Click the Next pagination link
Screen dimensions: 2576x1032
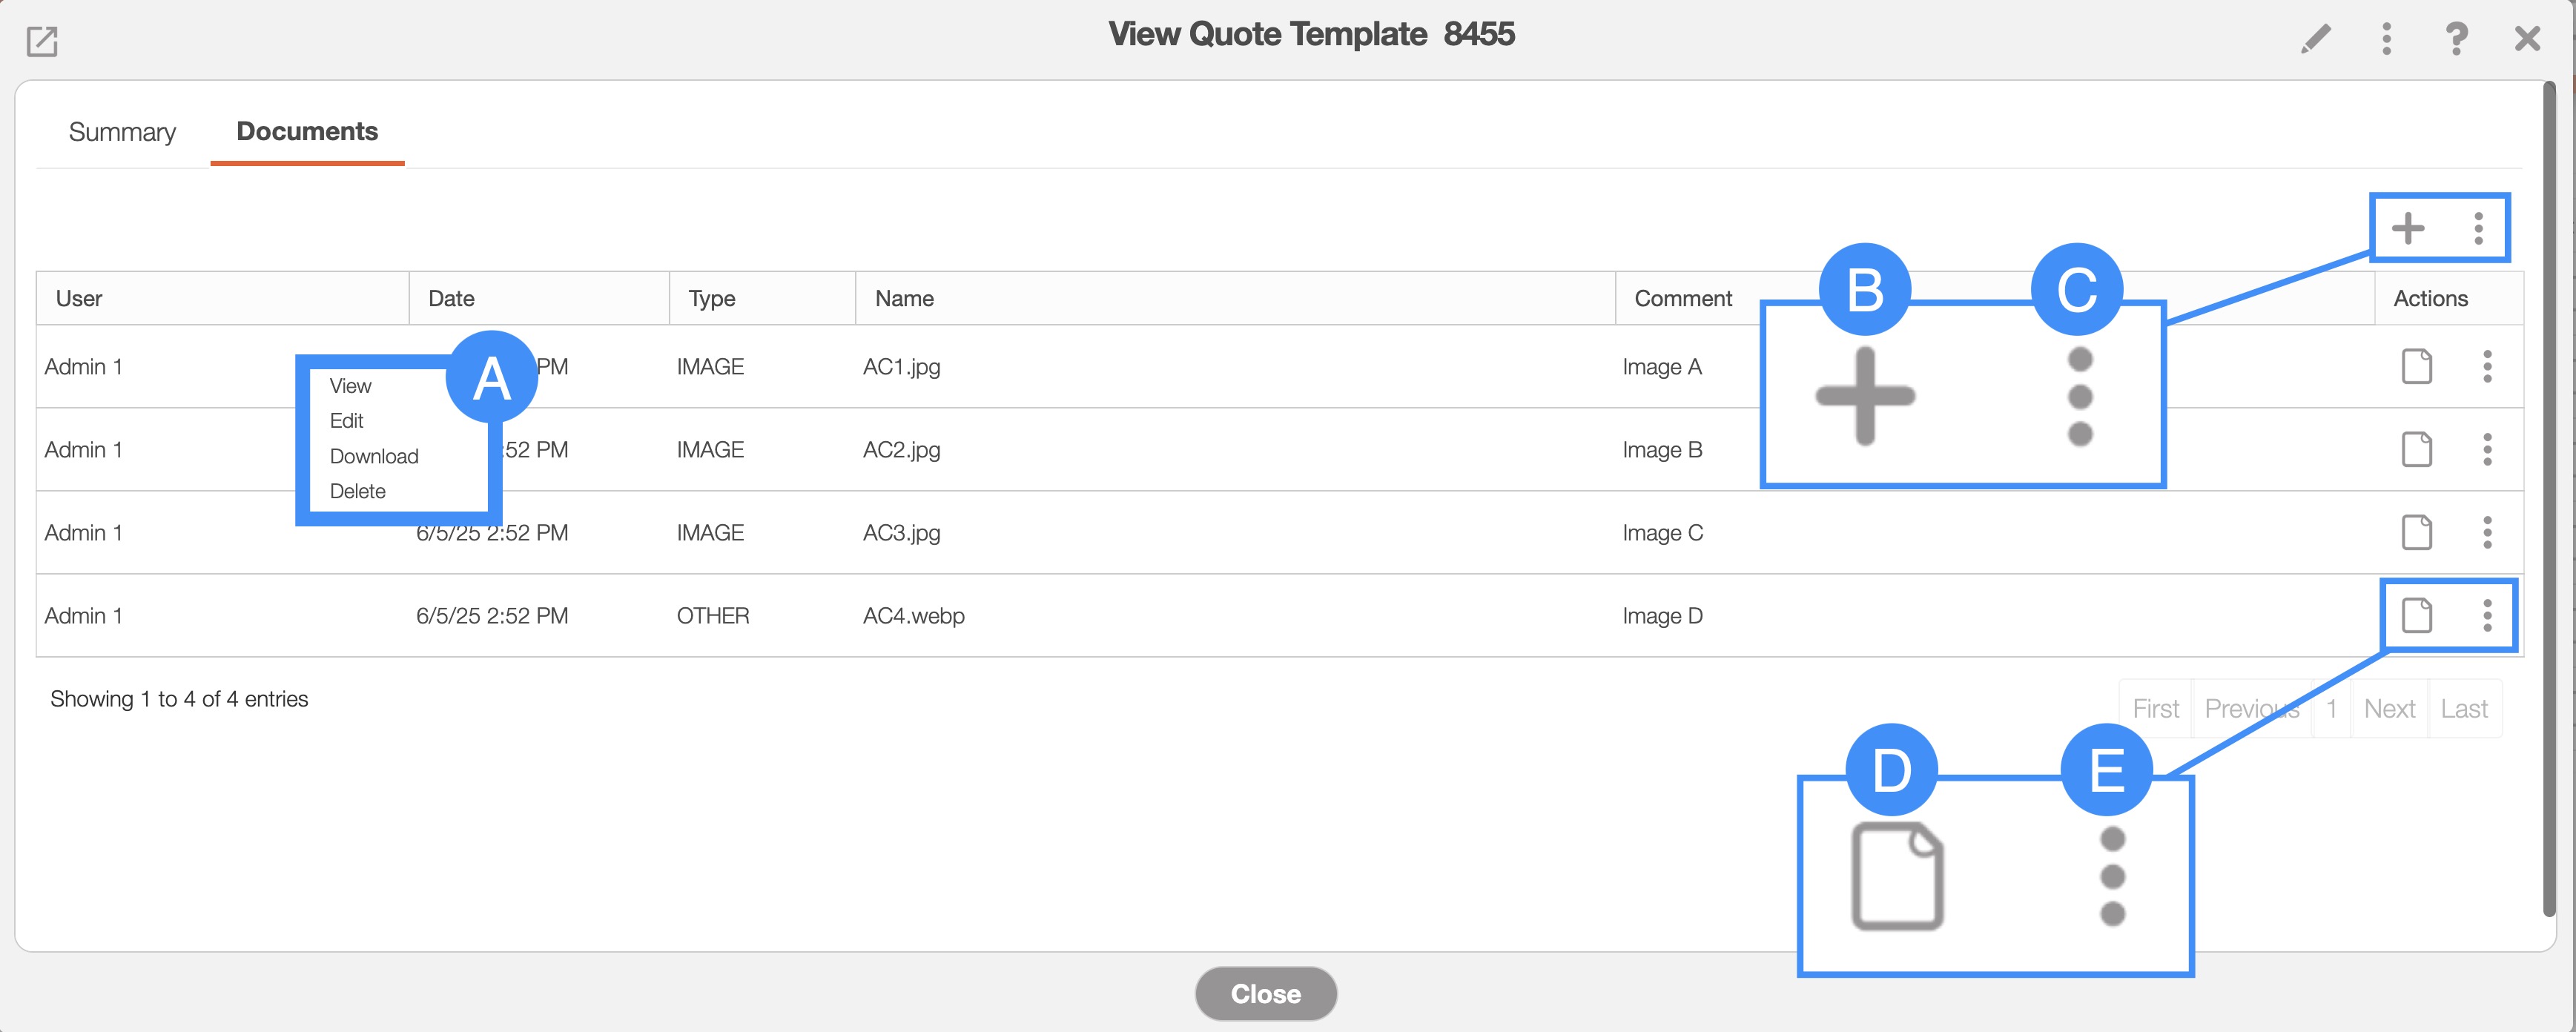pyautogui.click(x=2389, y=709)
